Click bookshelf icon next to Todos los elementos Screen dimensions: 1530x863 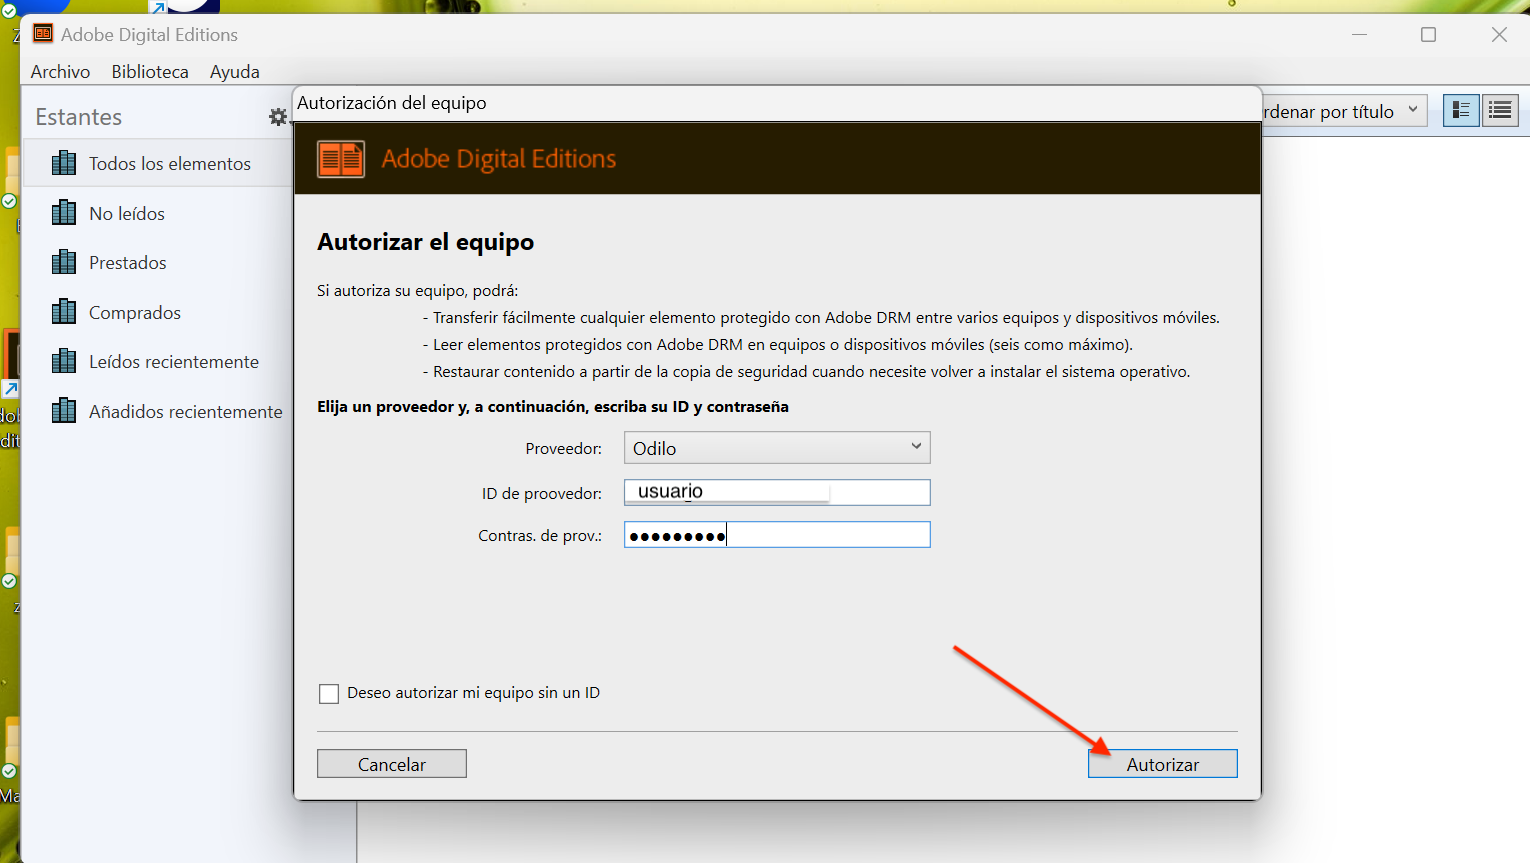point(64,162)
